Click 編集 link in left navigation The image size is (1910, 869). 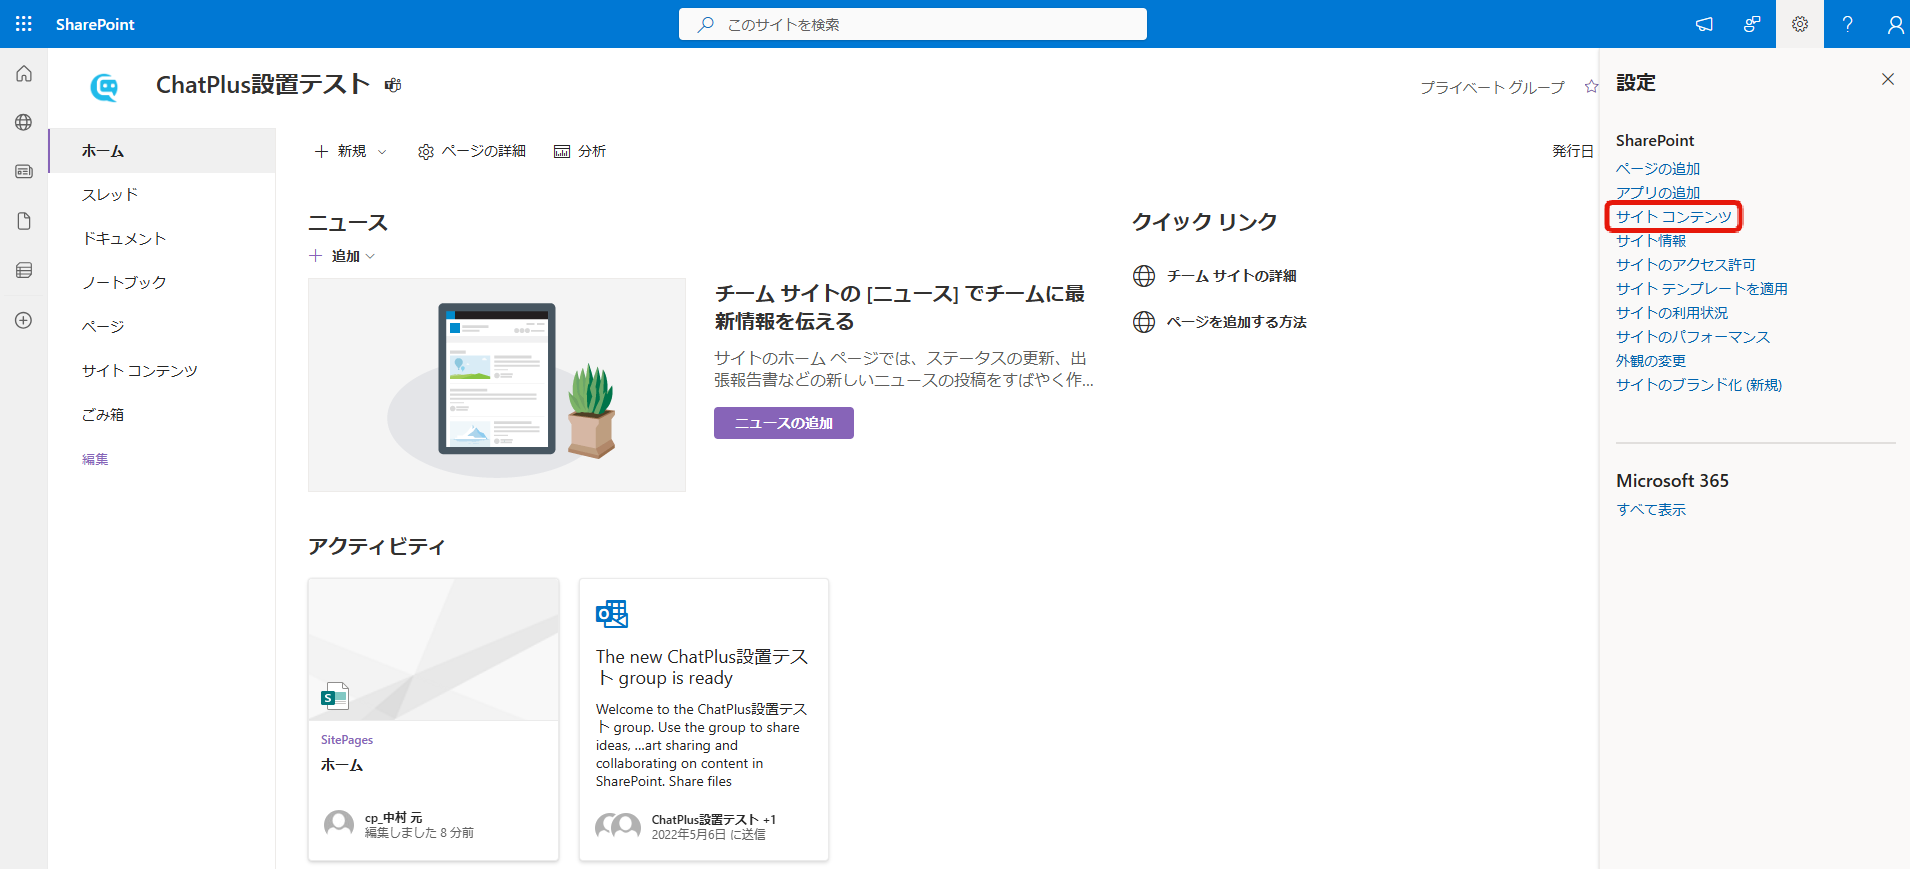95,459
